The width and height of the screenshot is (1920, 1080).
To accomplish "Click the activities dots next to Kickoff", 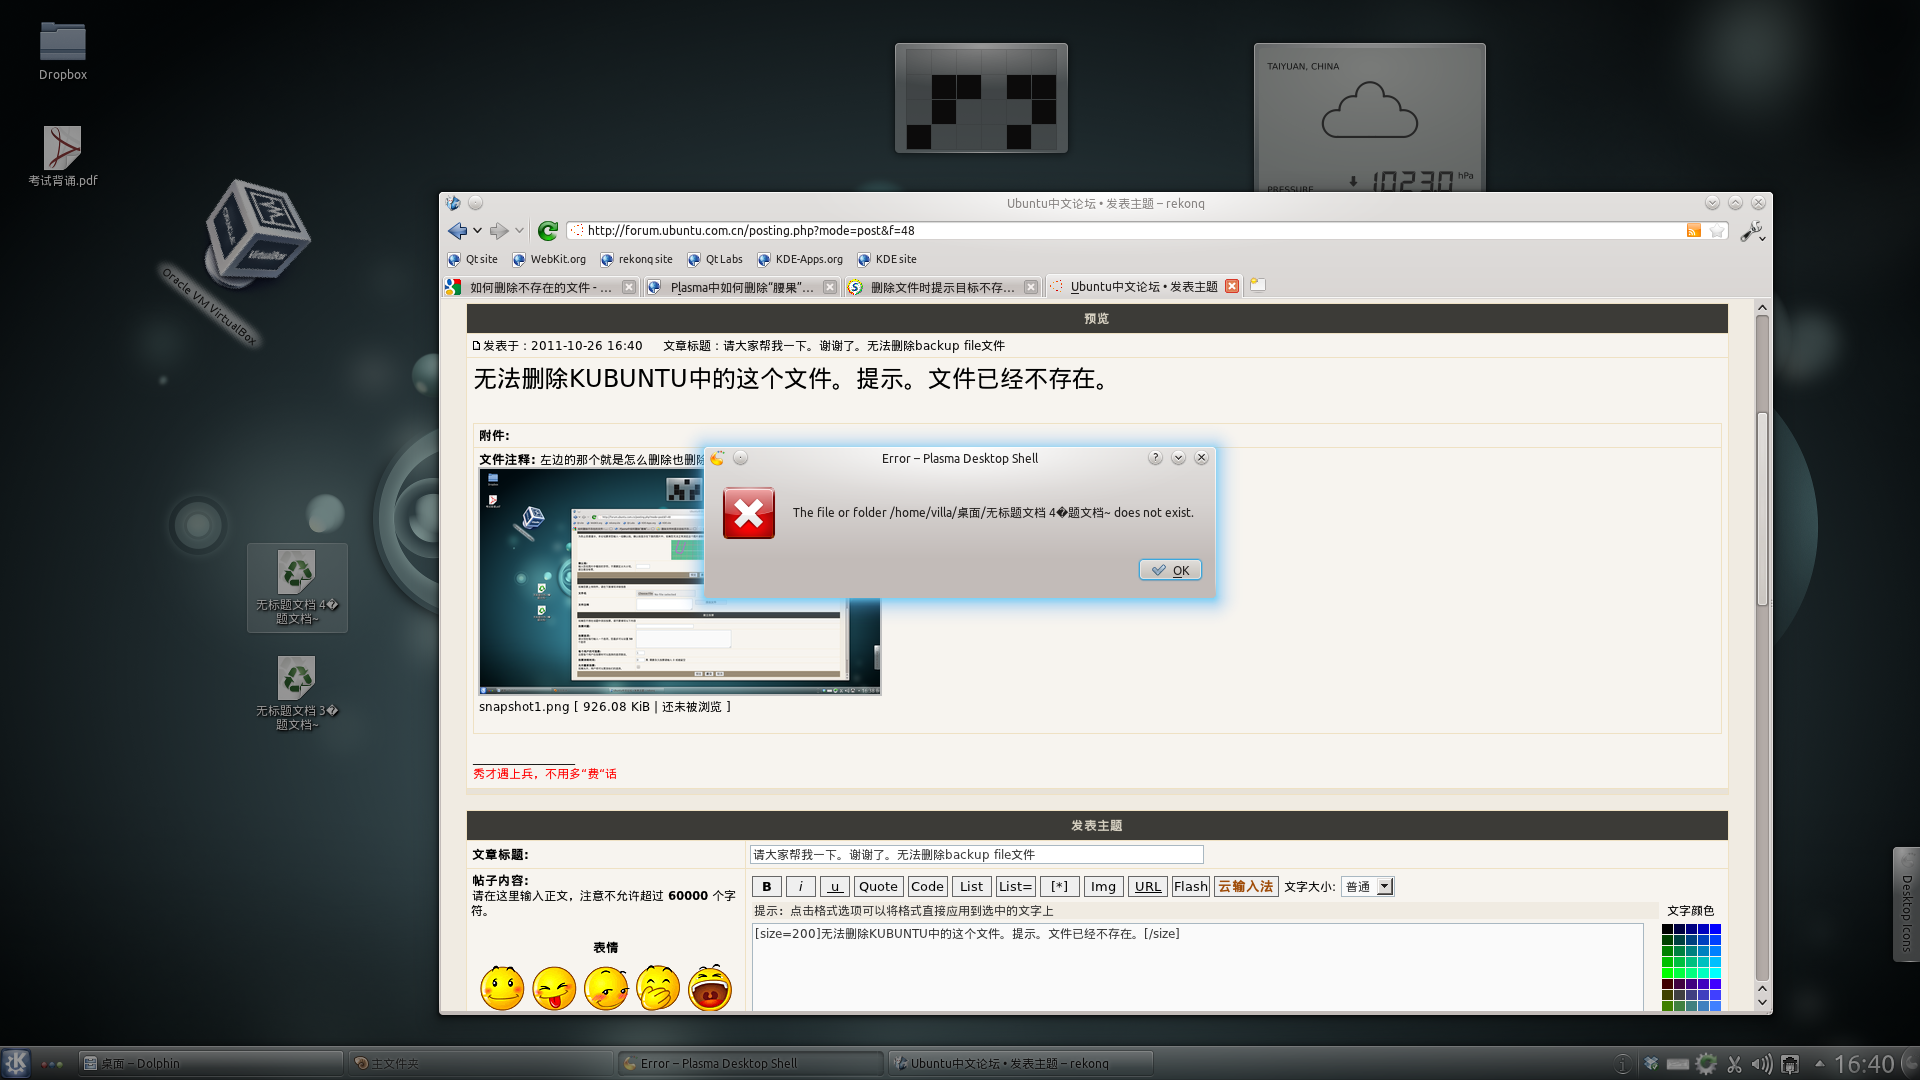I will tap(53, 1064).
